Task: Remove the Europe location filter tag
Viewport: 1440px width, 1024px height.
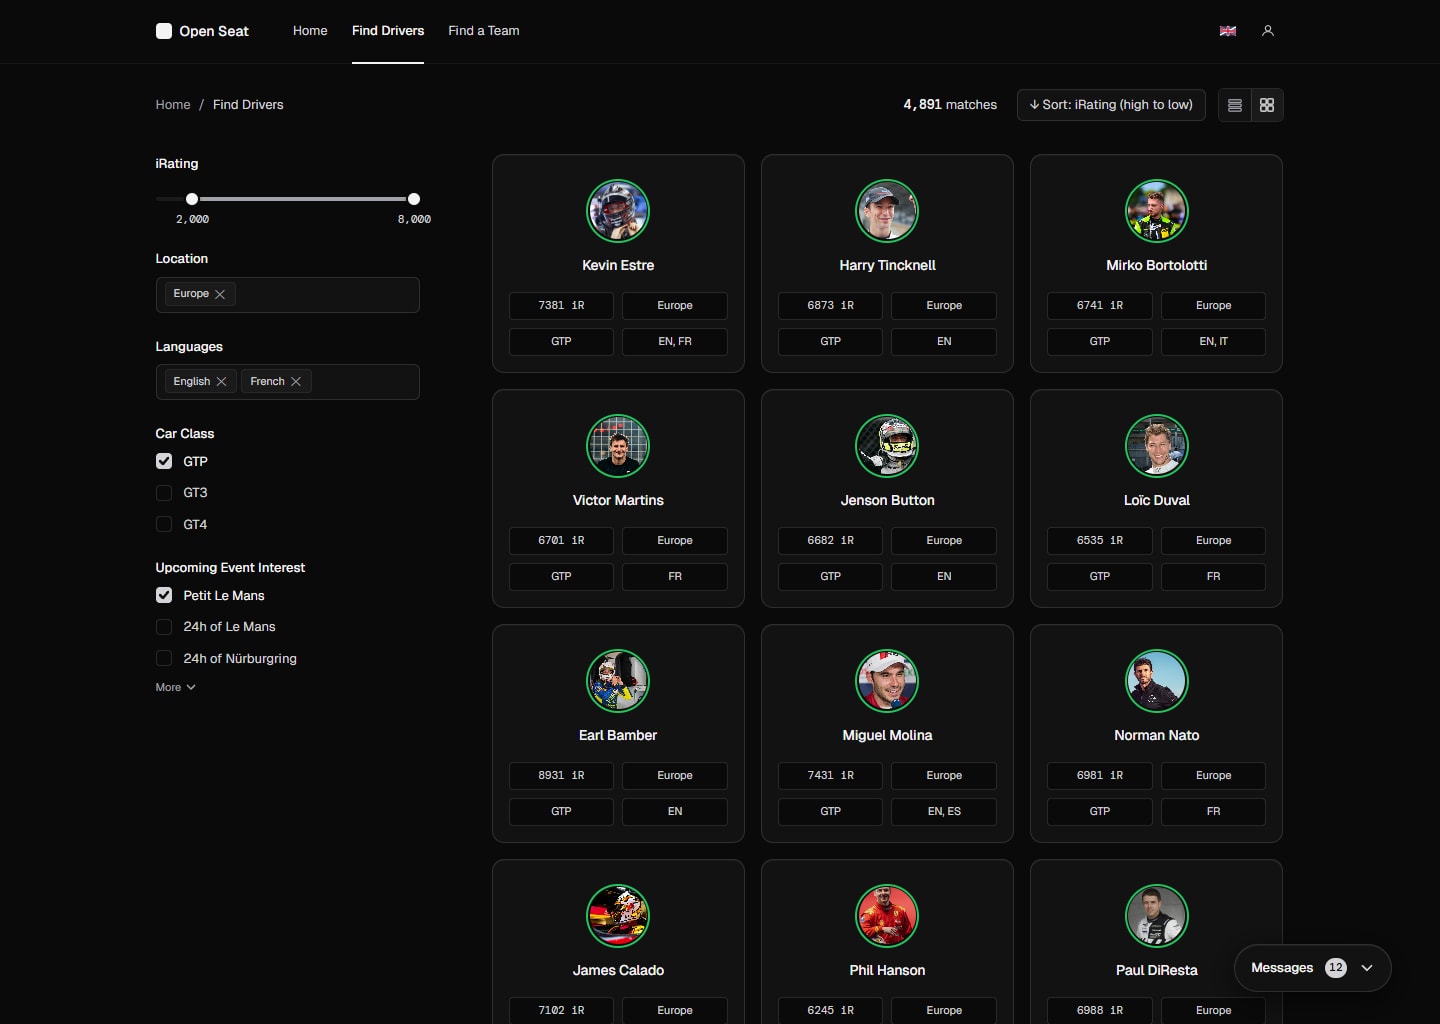Action: (220, 294)
